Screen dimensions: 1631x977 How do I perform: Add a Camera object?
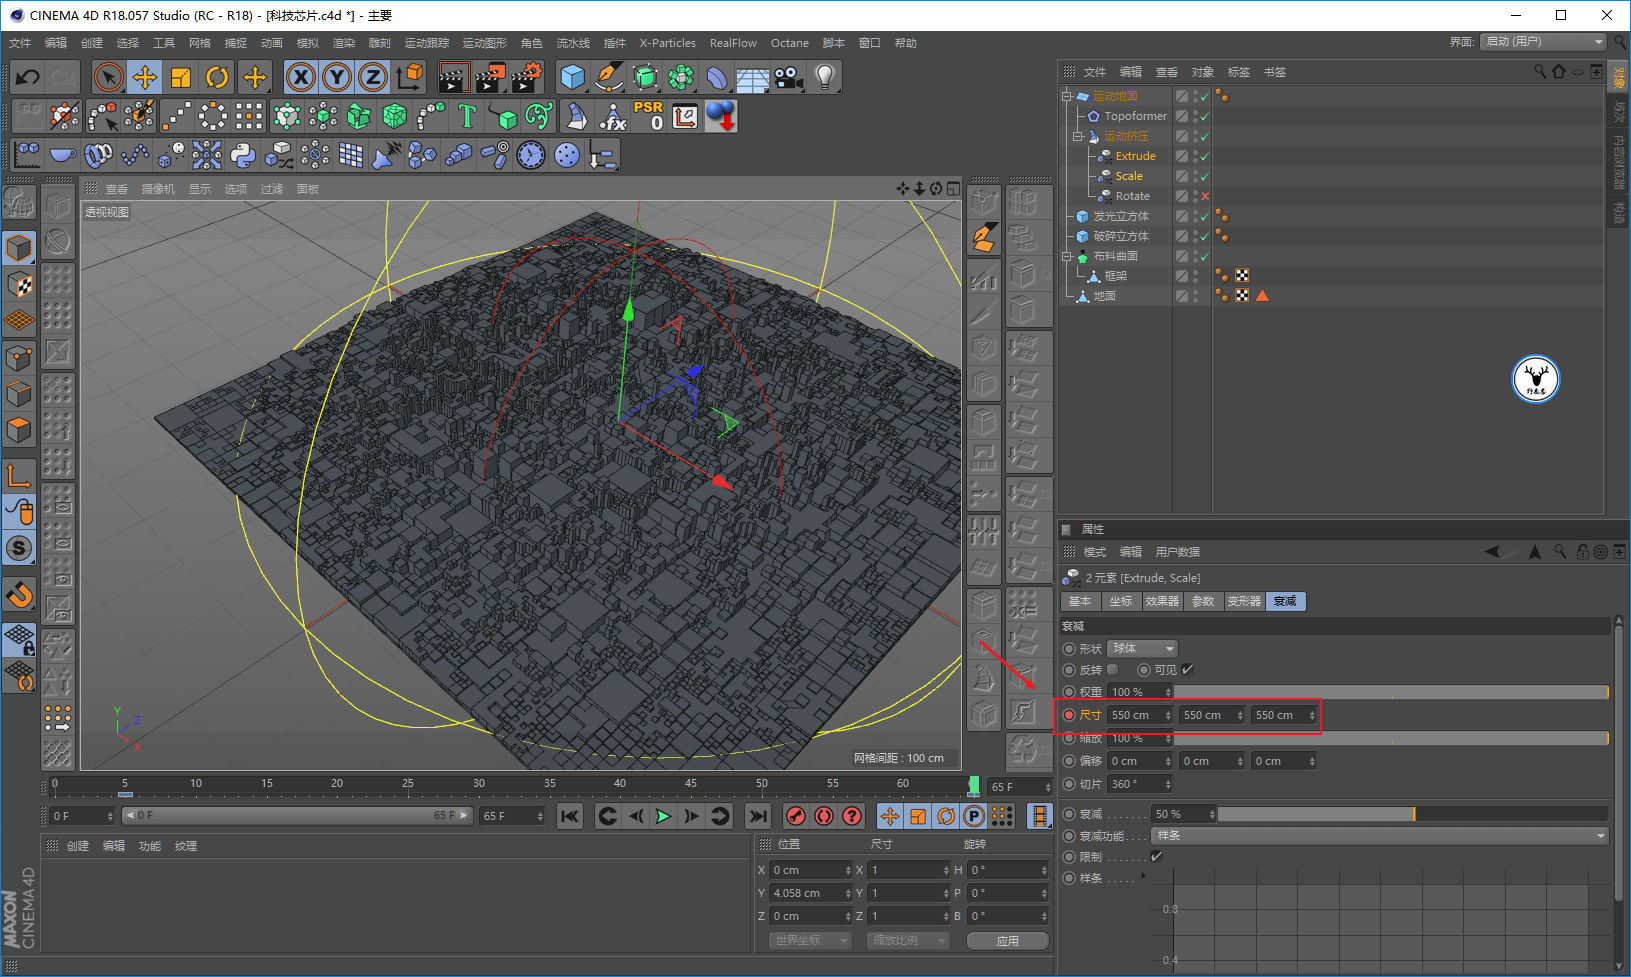(789, 77)
